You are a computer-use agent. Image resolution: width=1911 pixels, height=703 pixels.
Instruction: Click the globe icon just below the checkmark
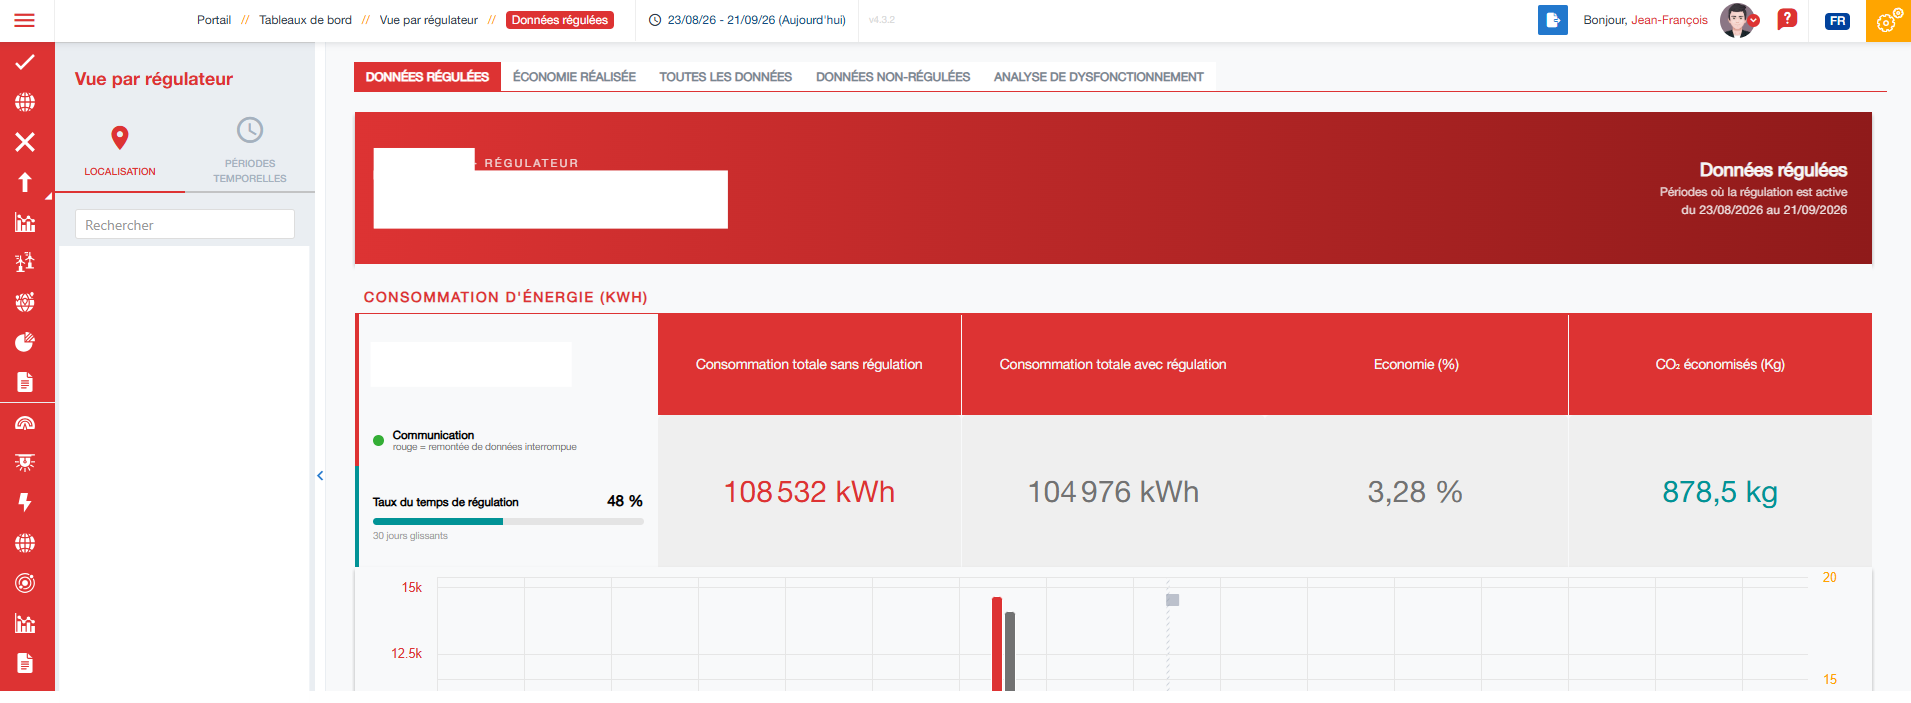25,102
